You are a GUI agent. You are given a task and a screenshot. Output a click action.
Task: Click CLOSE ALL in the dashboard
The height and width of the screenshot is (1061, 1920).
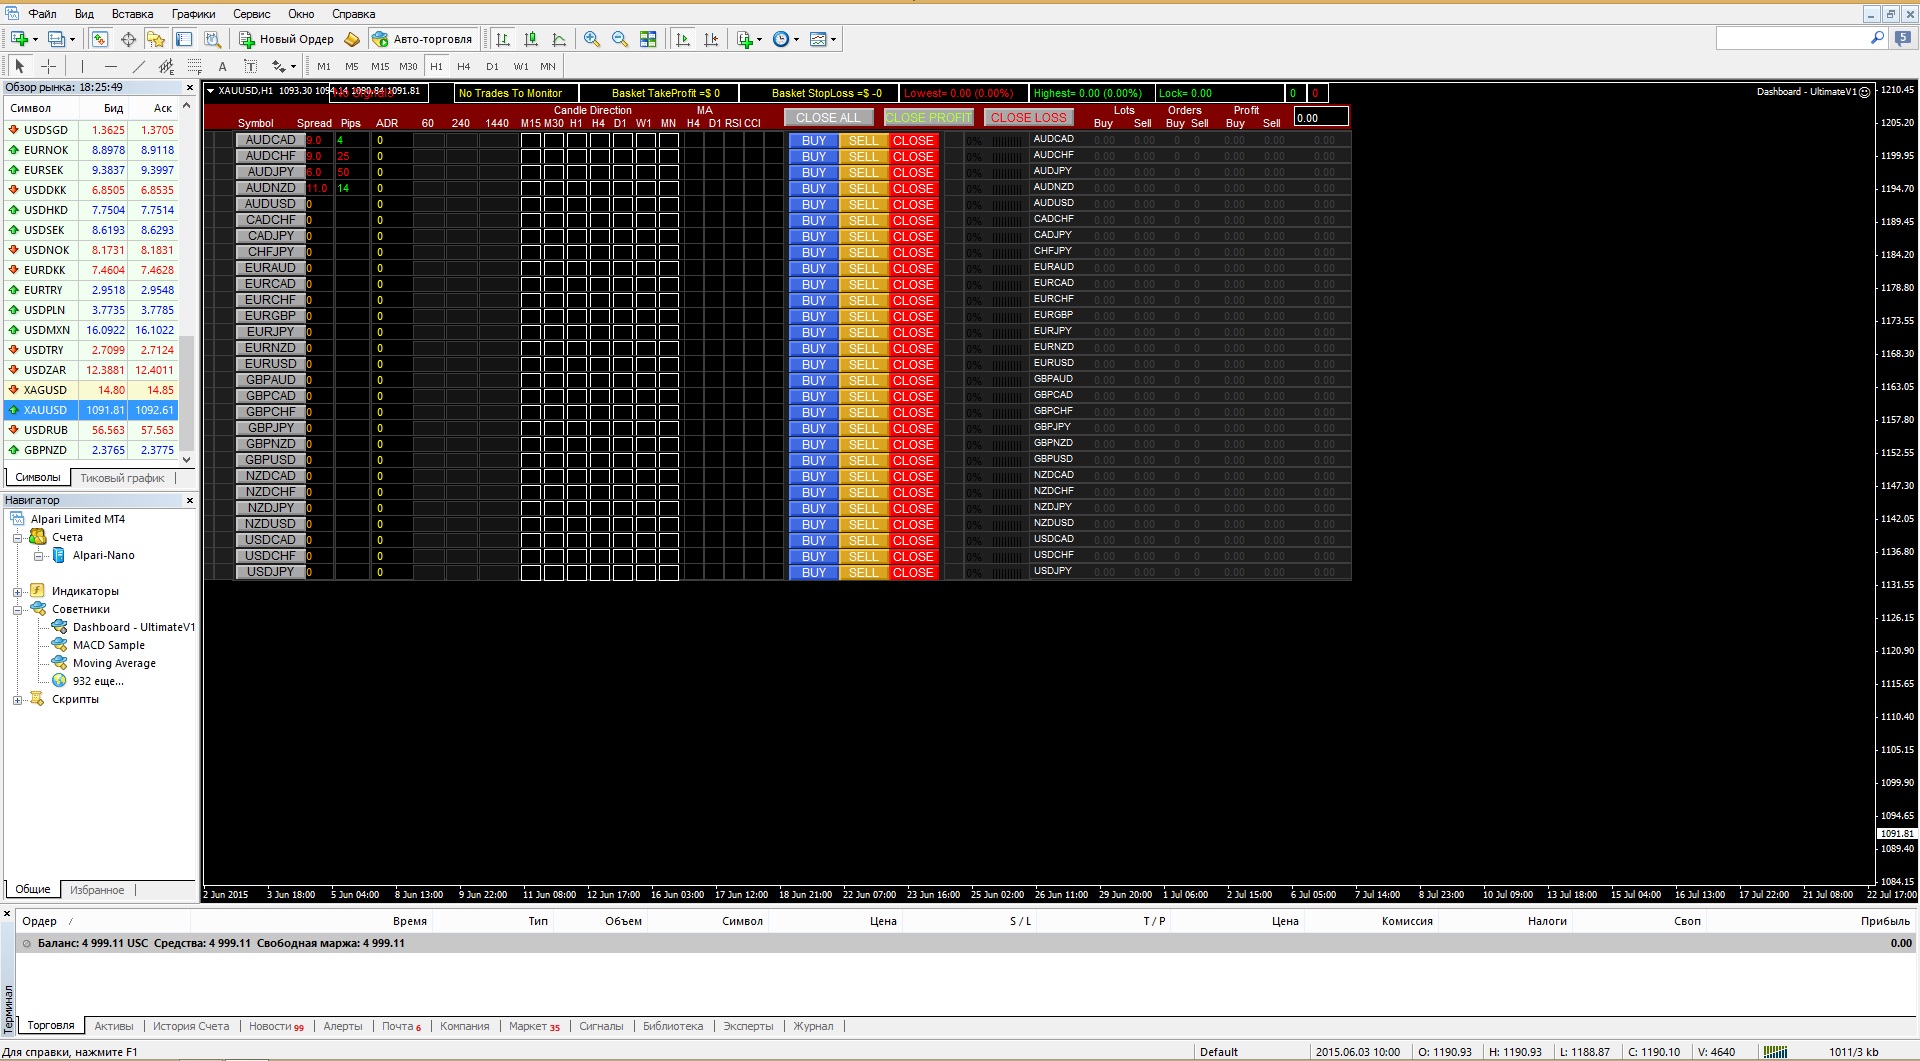pyautogui.click(x=828, y=117)
